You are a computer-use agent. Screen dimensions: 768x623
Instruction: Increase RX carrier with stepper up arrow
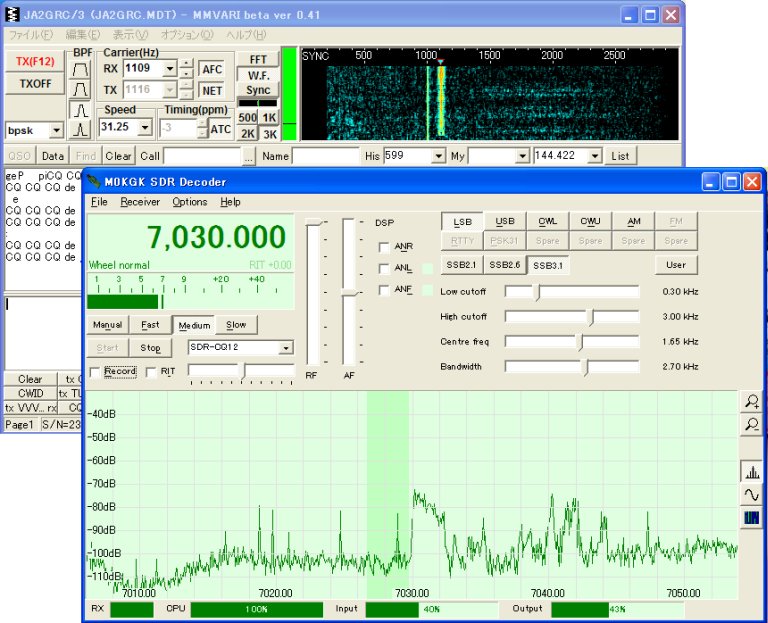[x=186, y=64]
